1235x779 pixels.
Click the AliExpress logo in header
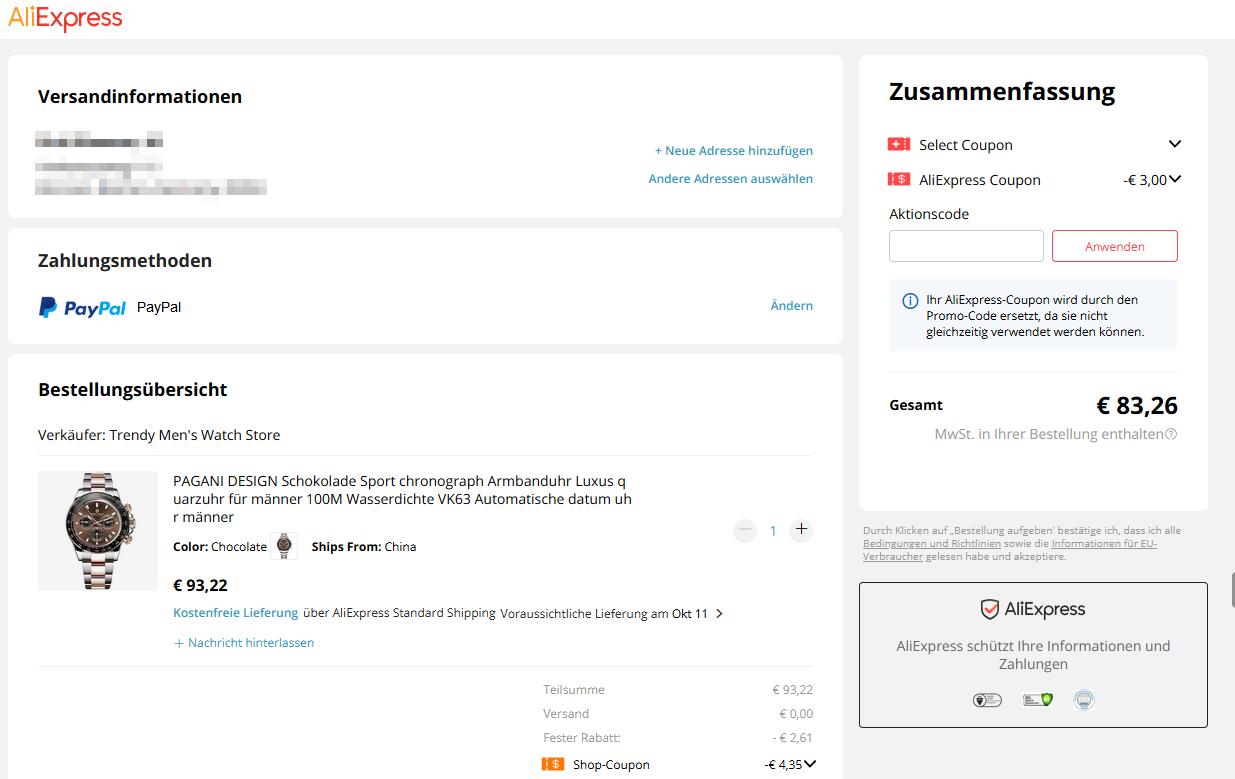[65, 18]
